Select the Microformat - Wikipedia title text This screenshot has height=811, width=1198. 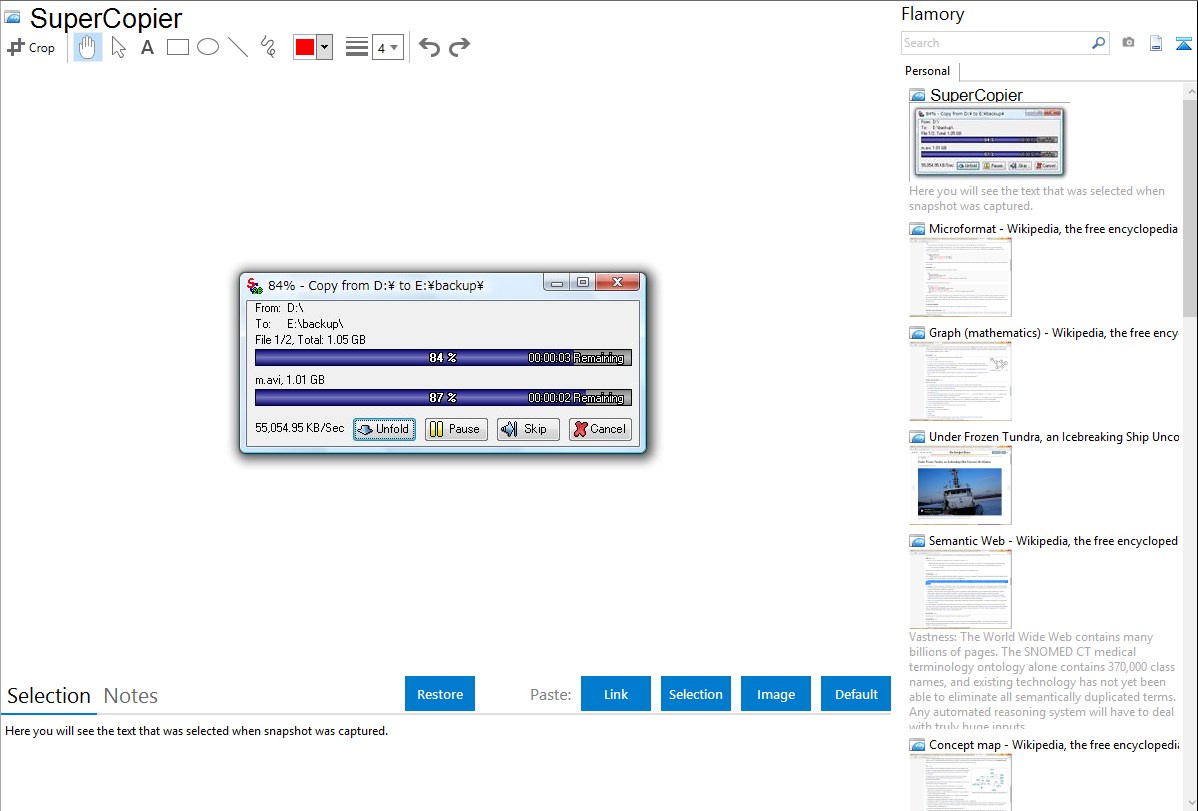point(1053,229)
